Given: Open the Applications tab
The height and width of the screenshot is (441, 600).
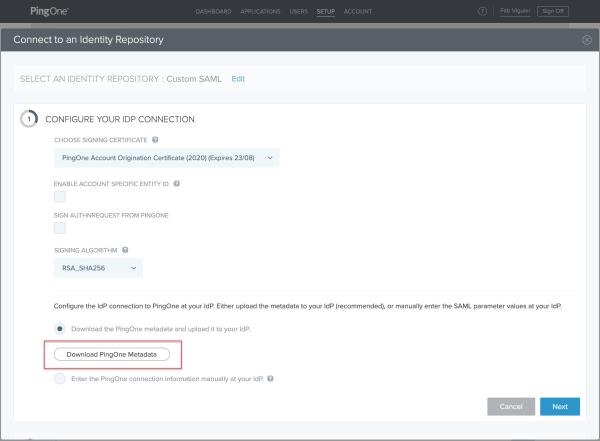Looking at the screenshot, I should (x=260, y=11).
